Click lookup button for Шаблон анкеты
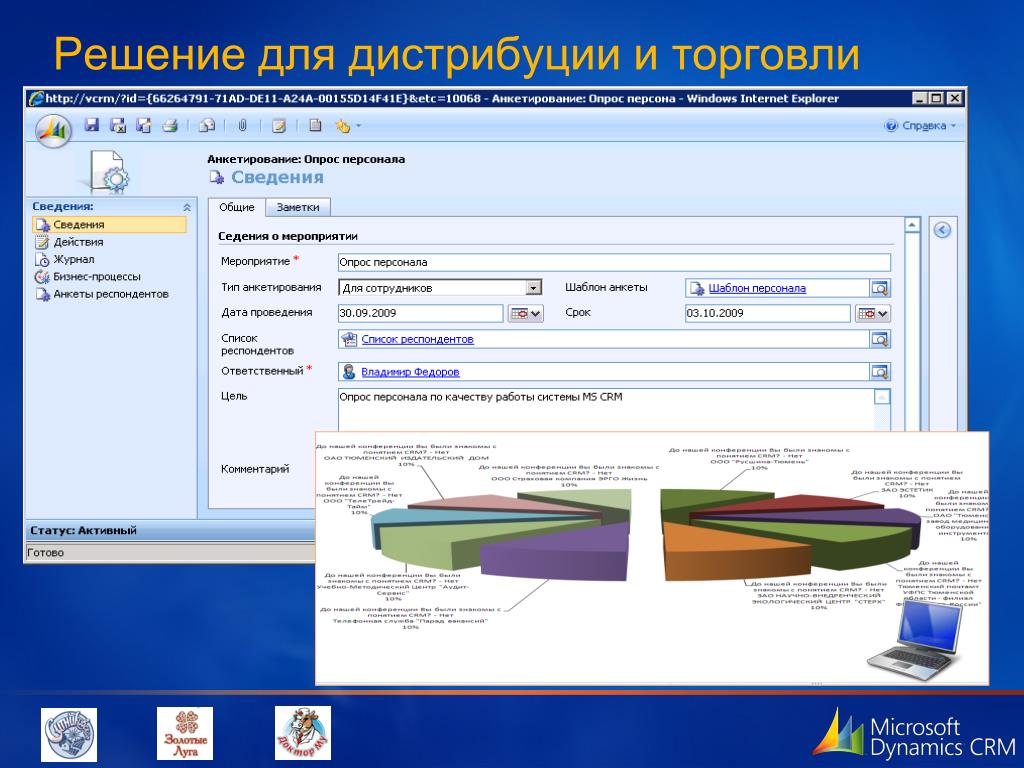The width and height of the screenshot is (1024, 768). coord(880,288)
